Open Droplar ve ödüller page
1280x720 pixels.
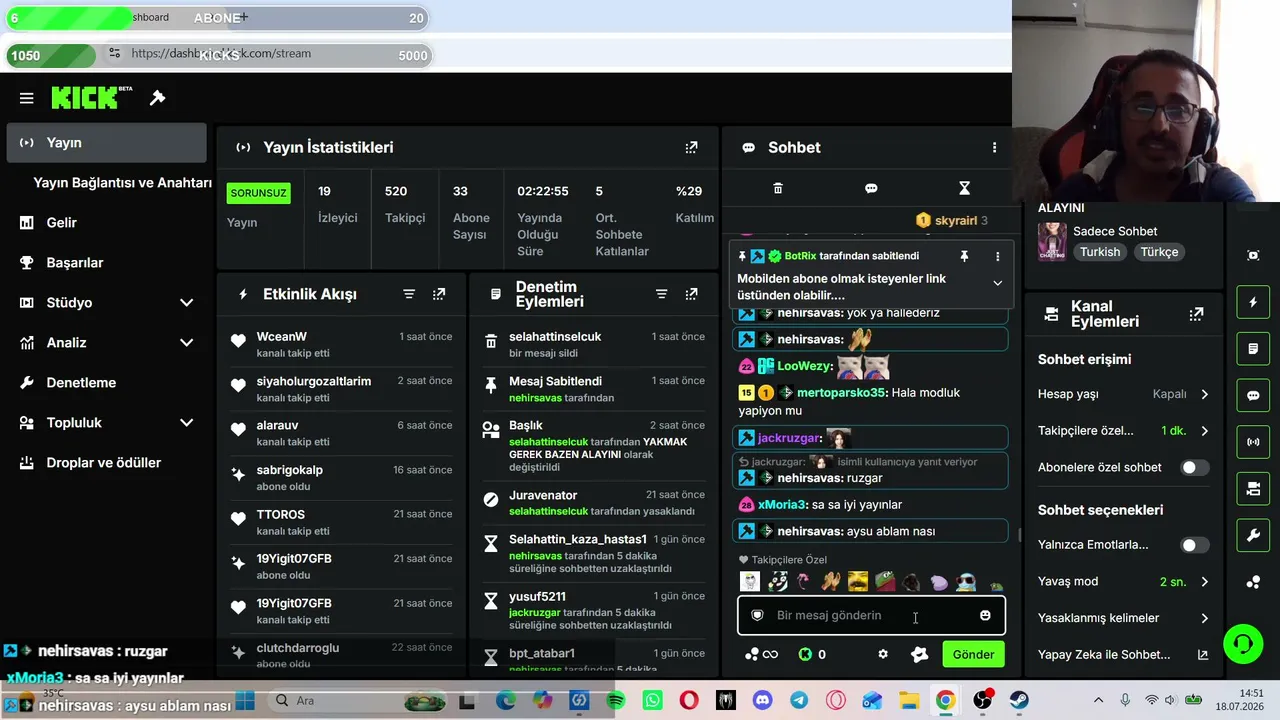pos(106,462)
